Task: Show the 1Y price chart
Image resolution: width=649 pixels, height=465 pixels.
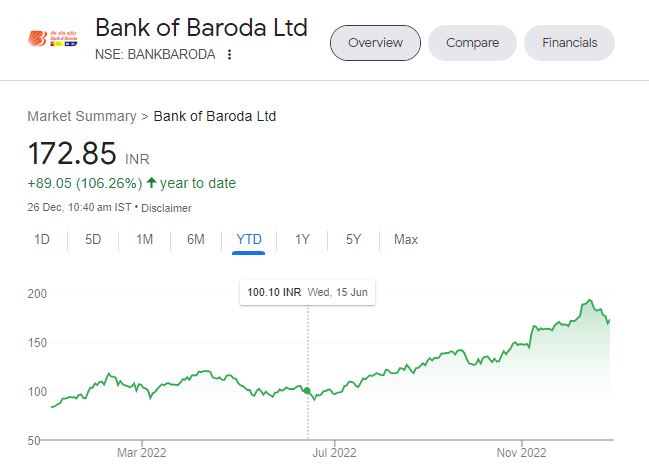Action: coord(302,239)
